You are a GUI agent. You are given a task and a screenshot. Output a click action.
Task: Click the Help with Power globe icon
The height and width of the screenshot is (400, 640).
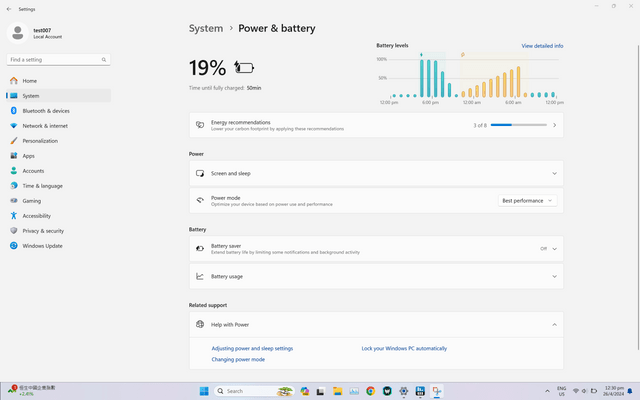[x=200, y=324]
